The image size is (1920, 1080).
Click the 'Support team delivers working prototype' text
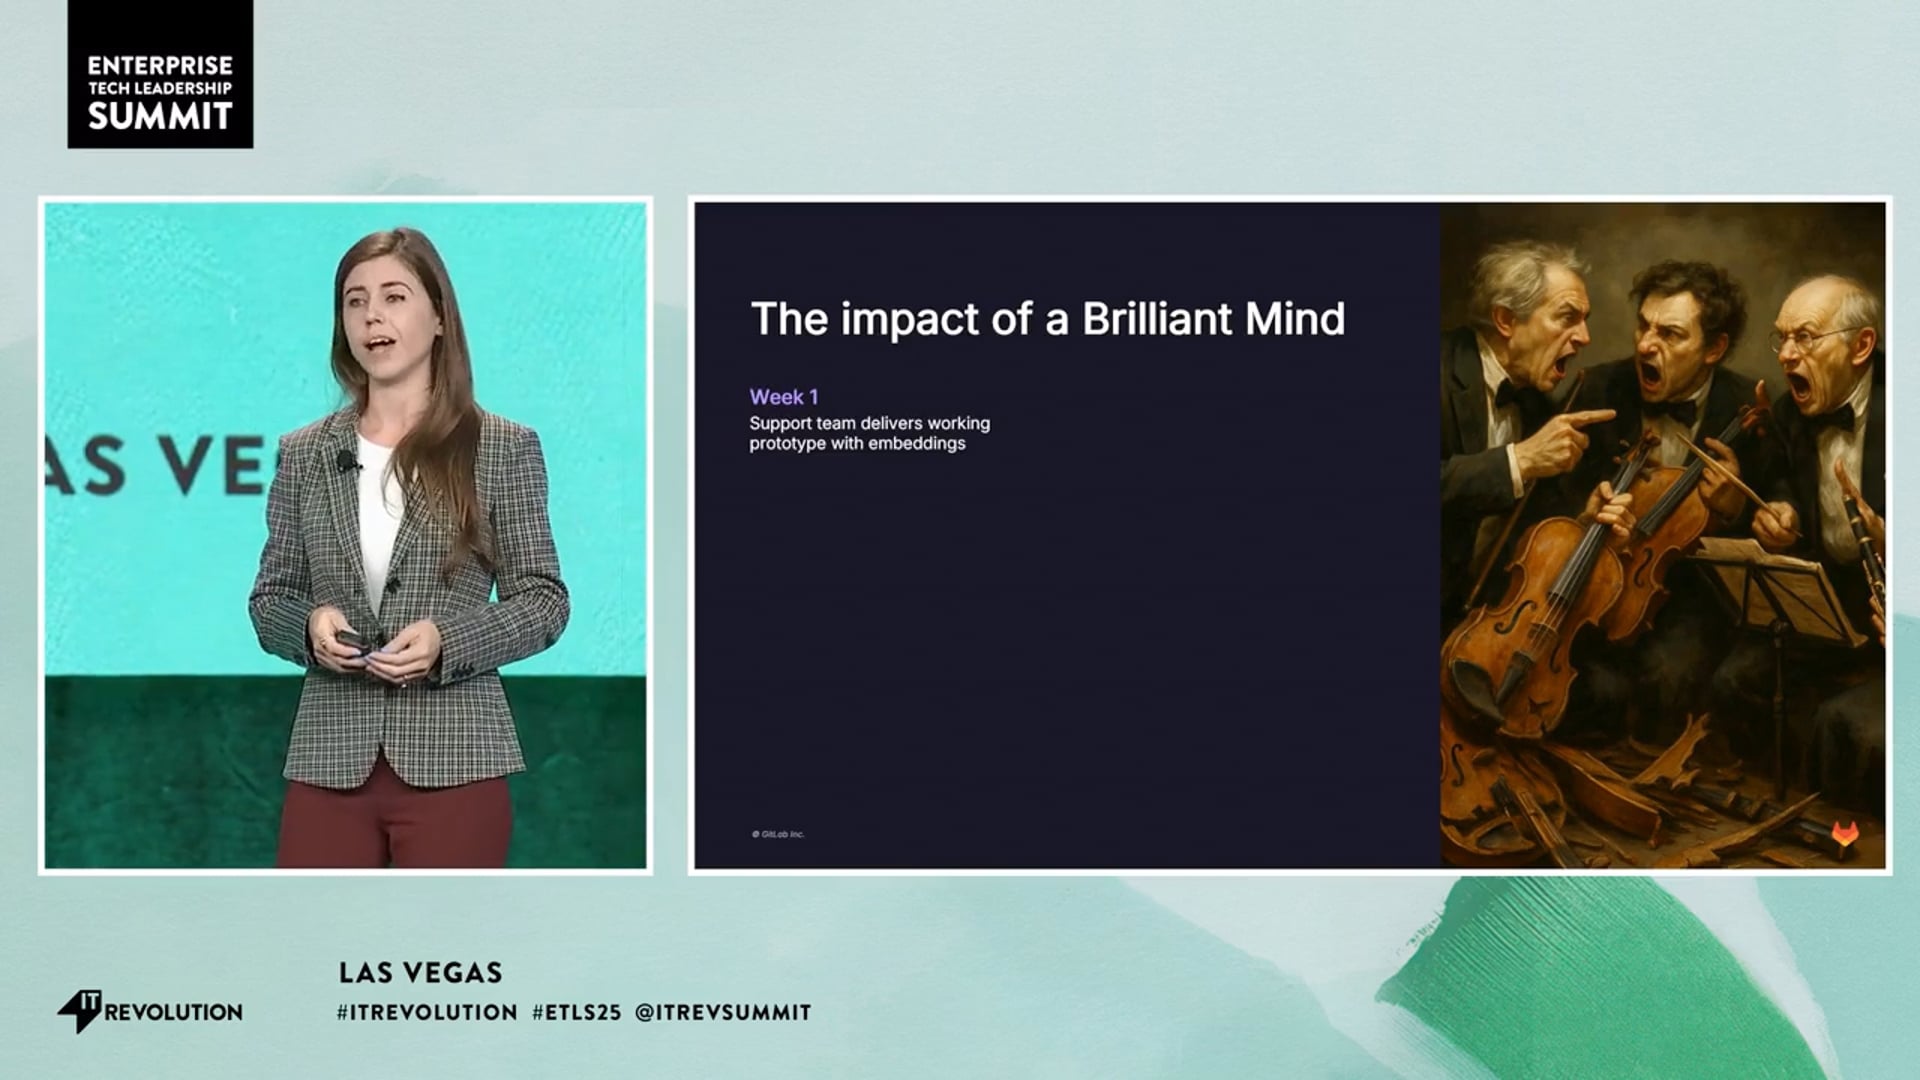pos(870,433)
